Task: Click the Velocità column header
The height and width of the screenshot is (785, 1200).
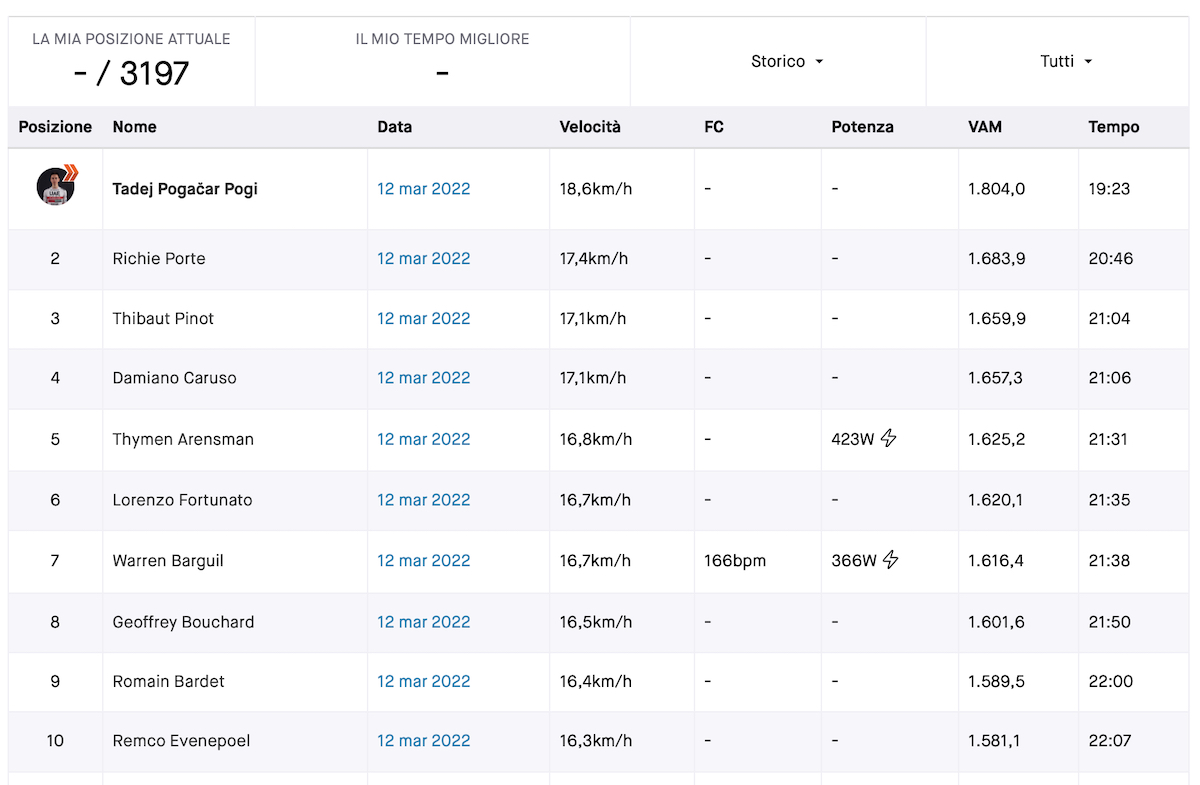Action: click(590, 127)
